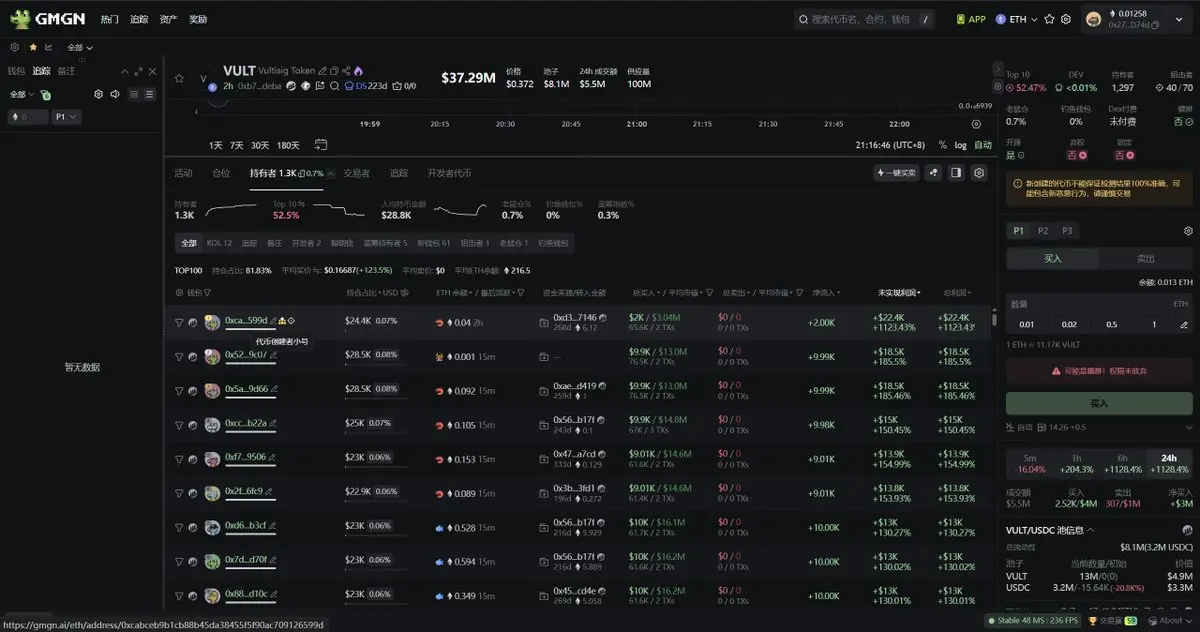Switch to the 开发者代币 tab
This screenshot has height=632, width=1200.
pos(449,173)
